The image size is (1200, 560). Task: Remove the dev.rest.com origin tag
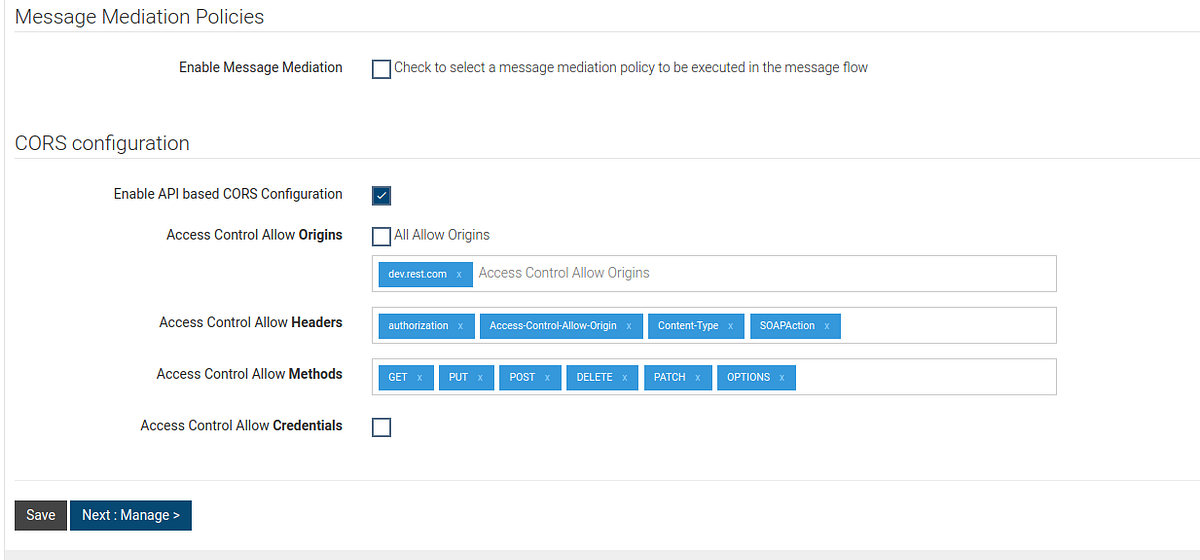tap(459, 274)
